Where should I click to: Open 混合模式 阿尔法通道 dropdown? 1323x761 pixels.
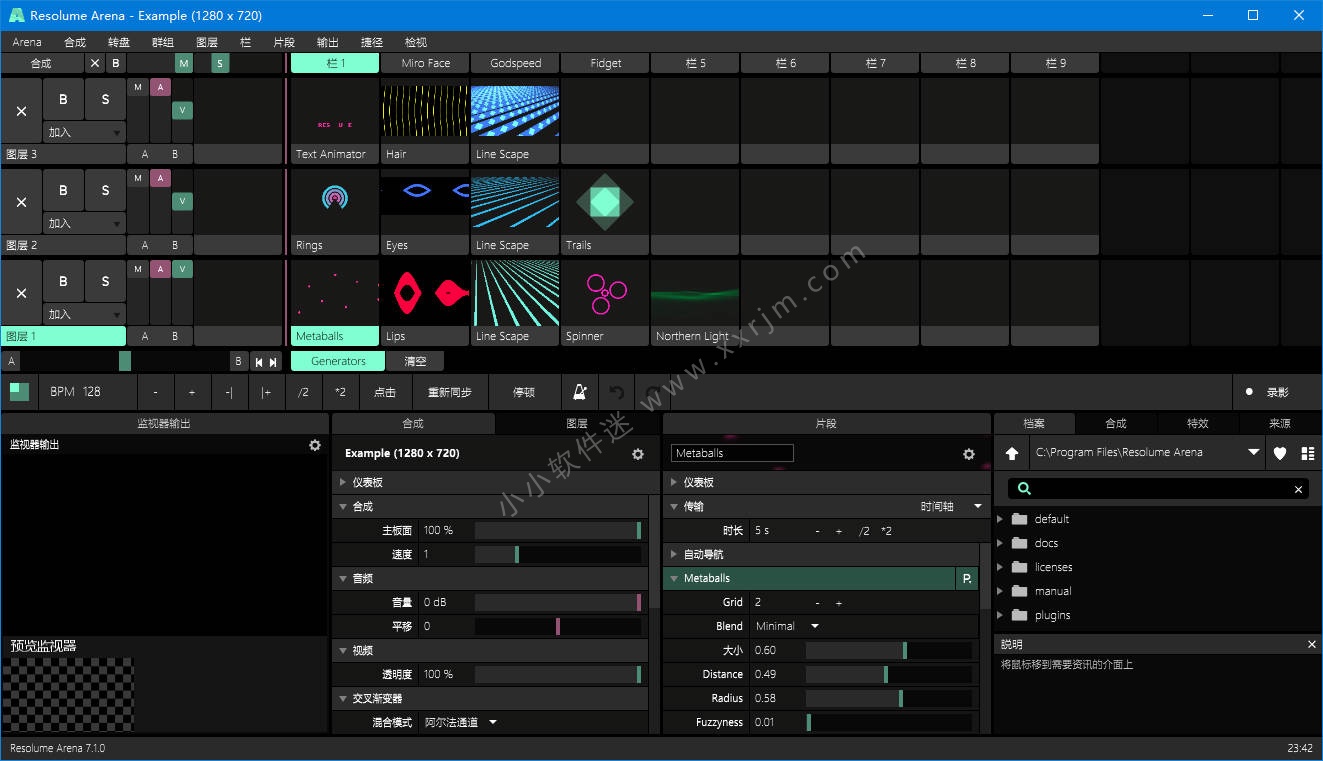[460, 722]
